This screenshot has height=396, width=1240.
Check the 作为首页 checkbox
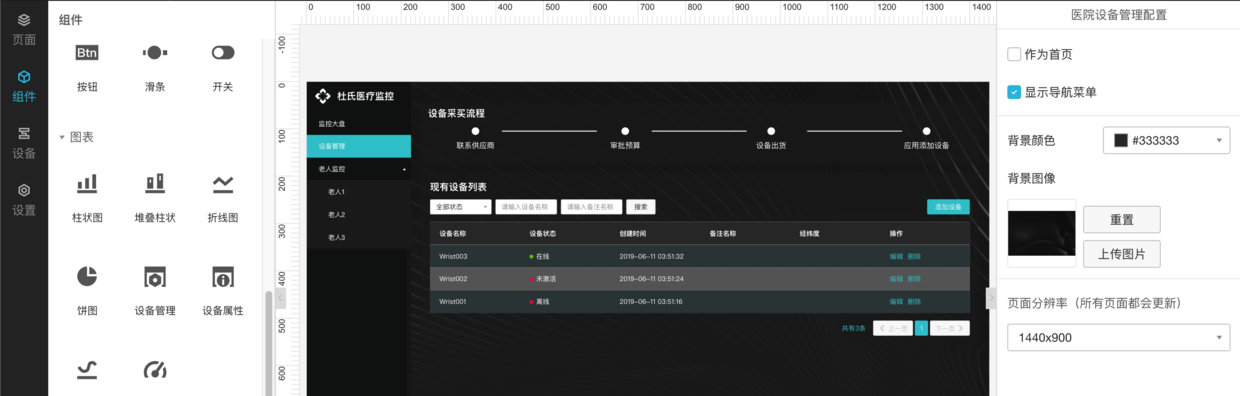[x=1014, y=54]
